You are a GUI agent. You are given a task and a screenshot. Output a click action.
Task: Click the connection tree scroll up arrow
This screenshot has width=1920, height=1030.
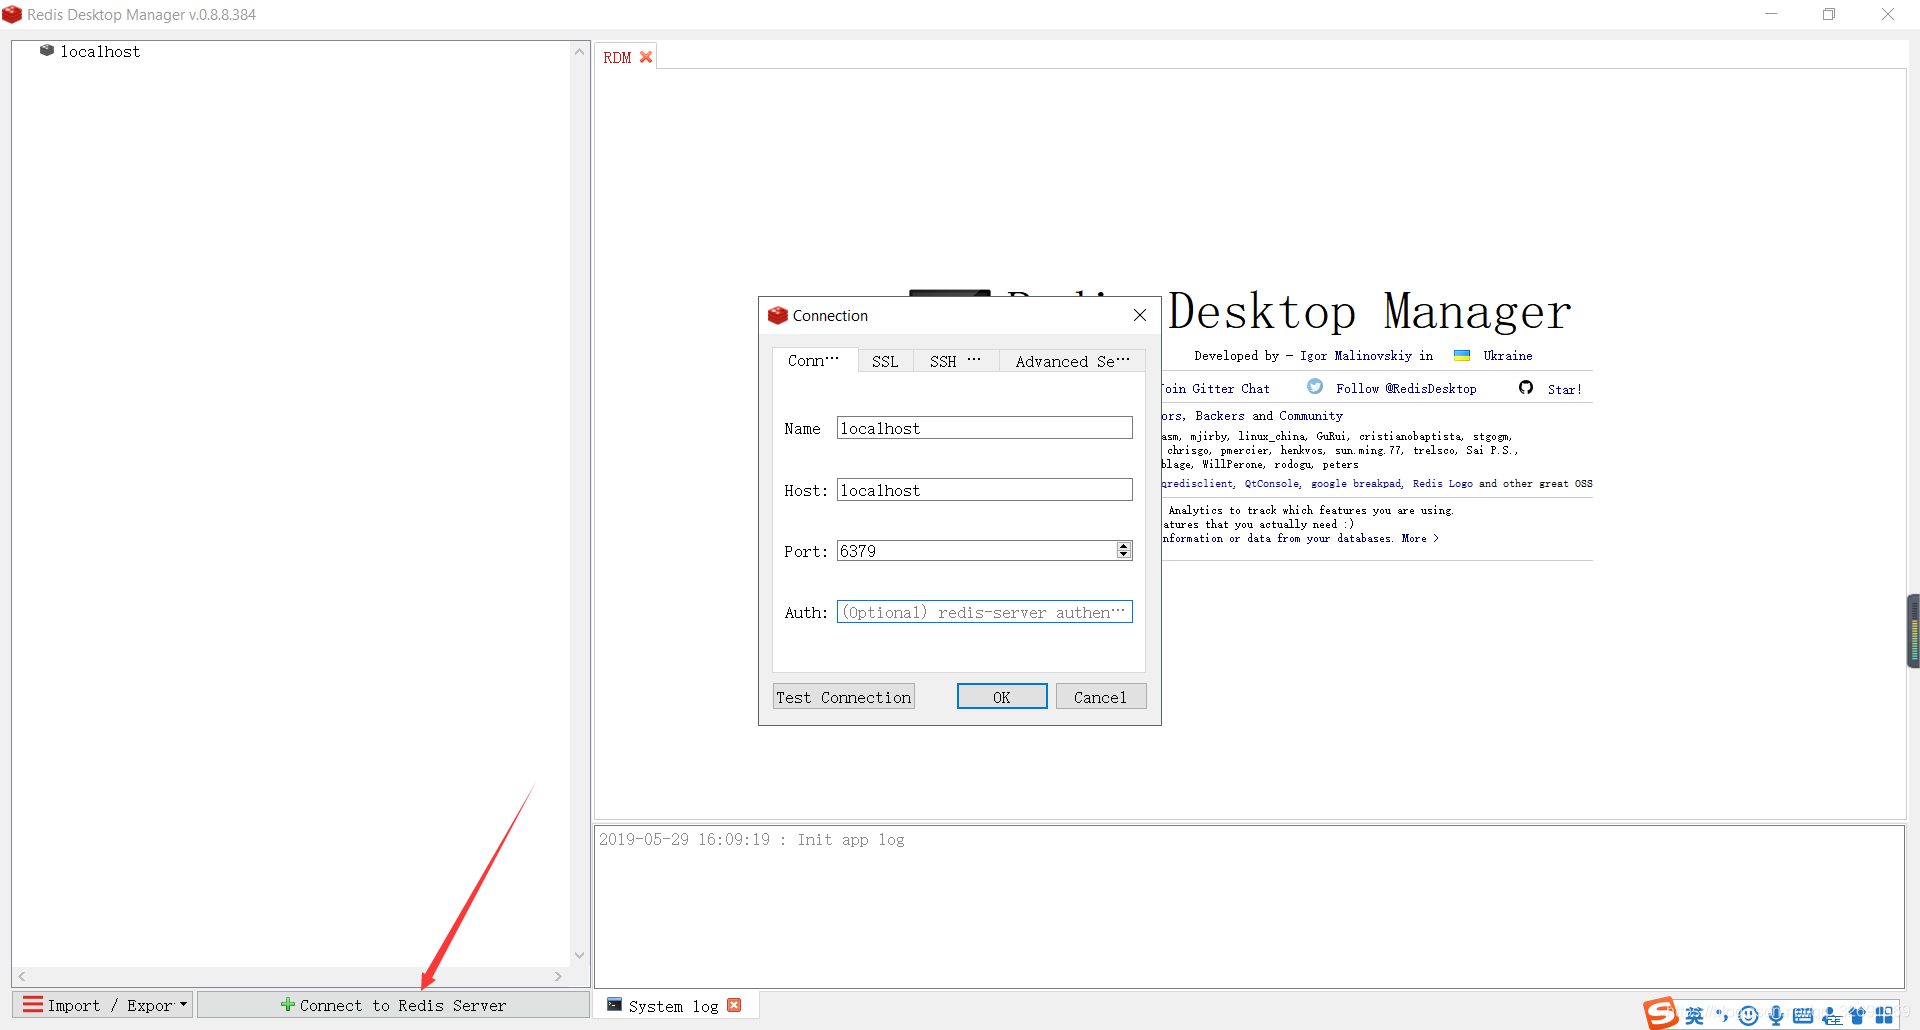click(x=579, y=51)
